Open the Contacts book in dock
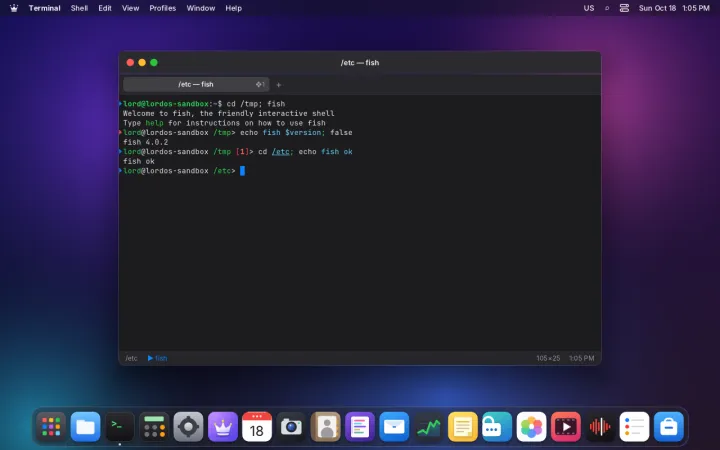 (326, 427)
